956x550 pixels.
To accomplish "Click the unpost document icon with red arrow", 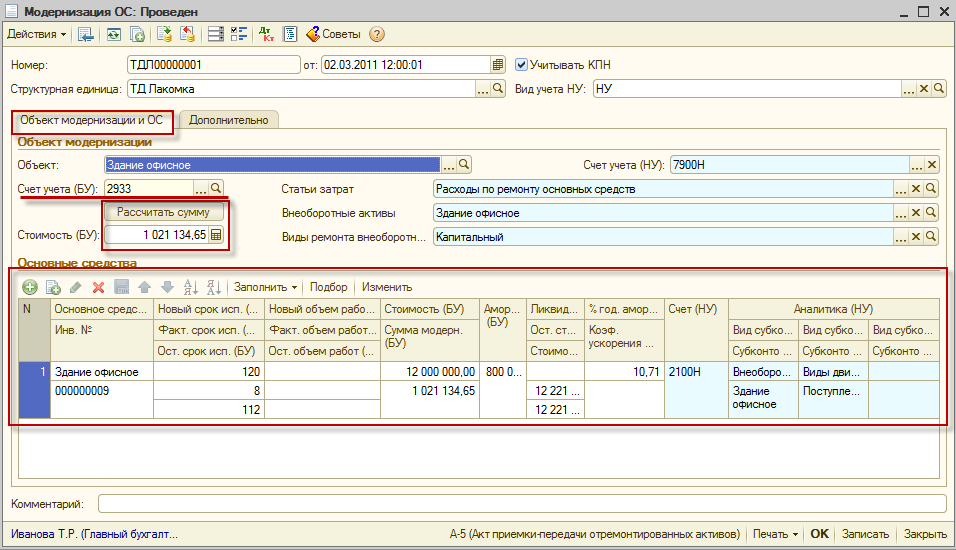I will [x=187, y=35].
